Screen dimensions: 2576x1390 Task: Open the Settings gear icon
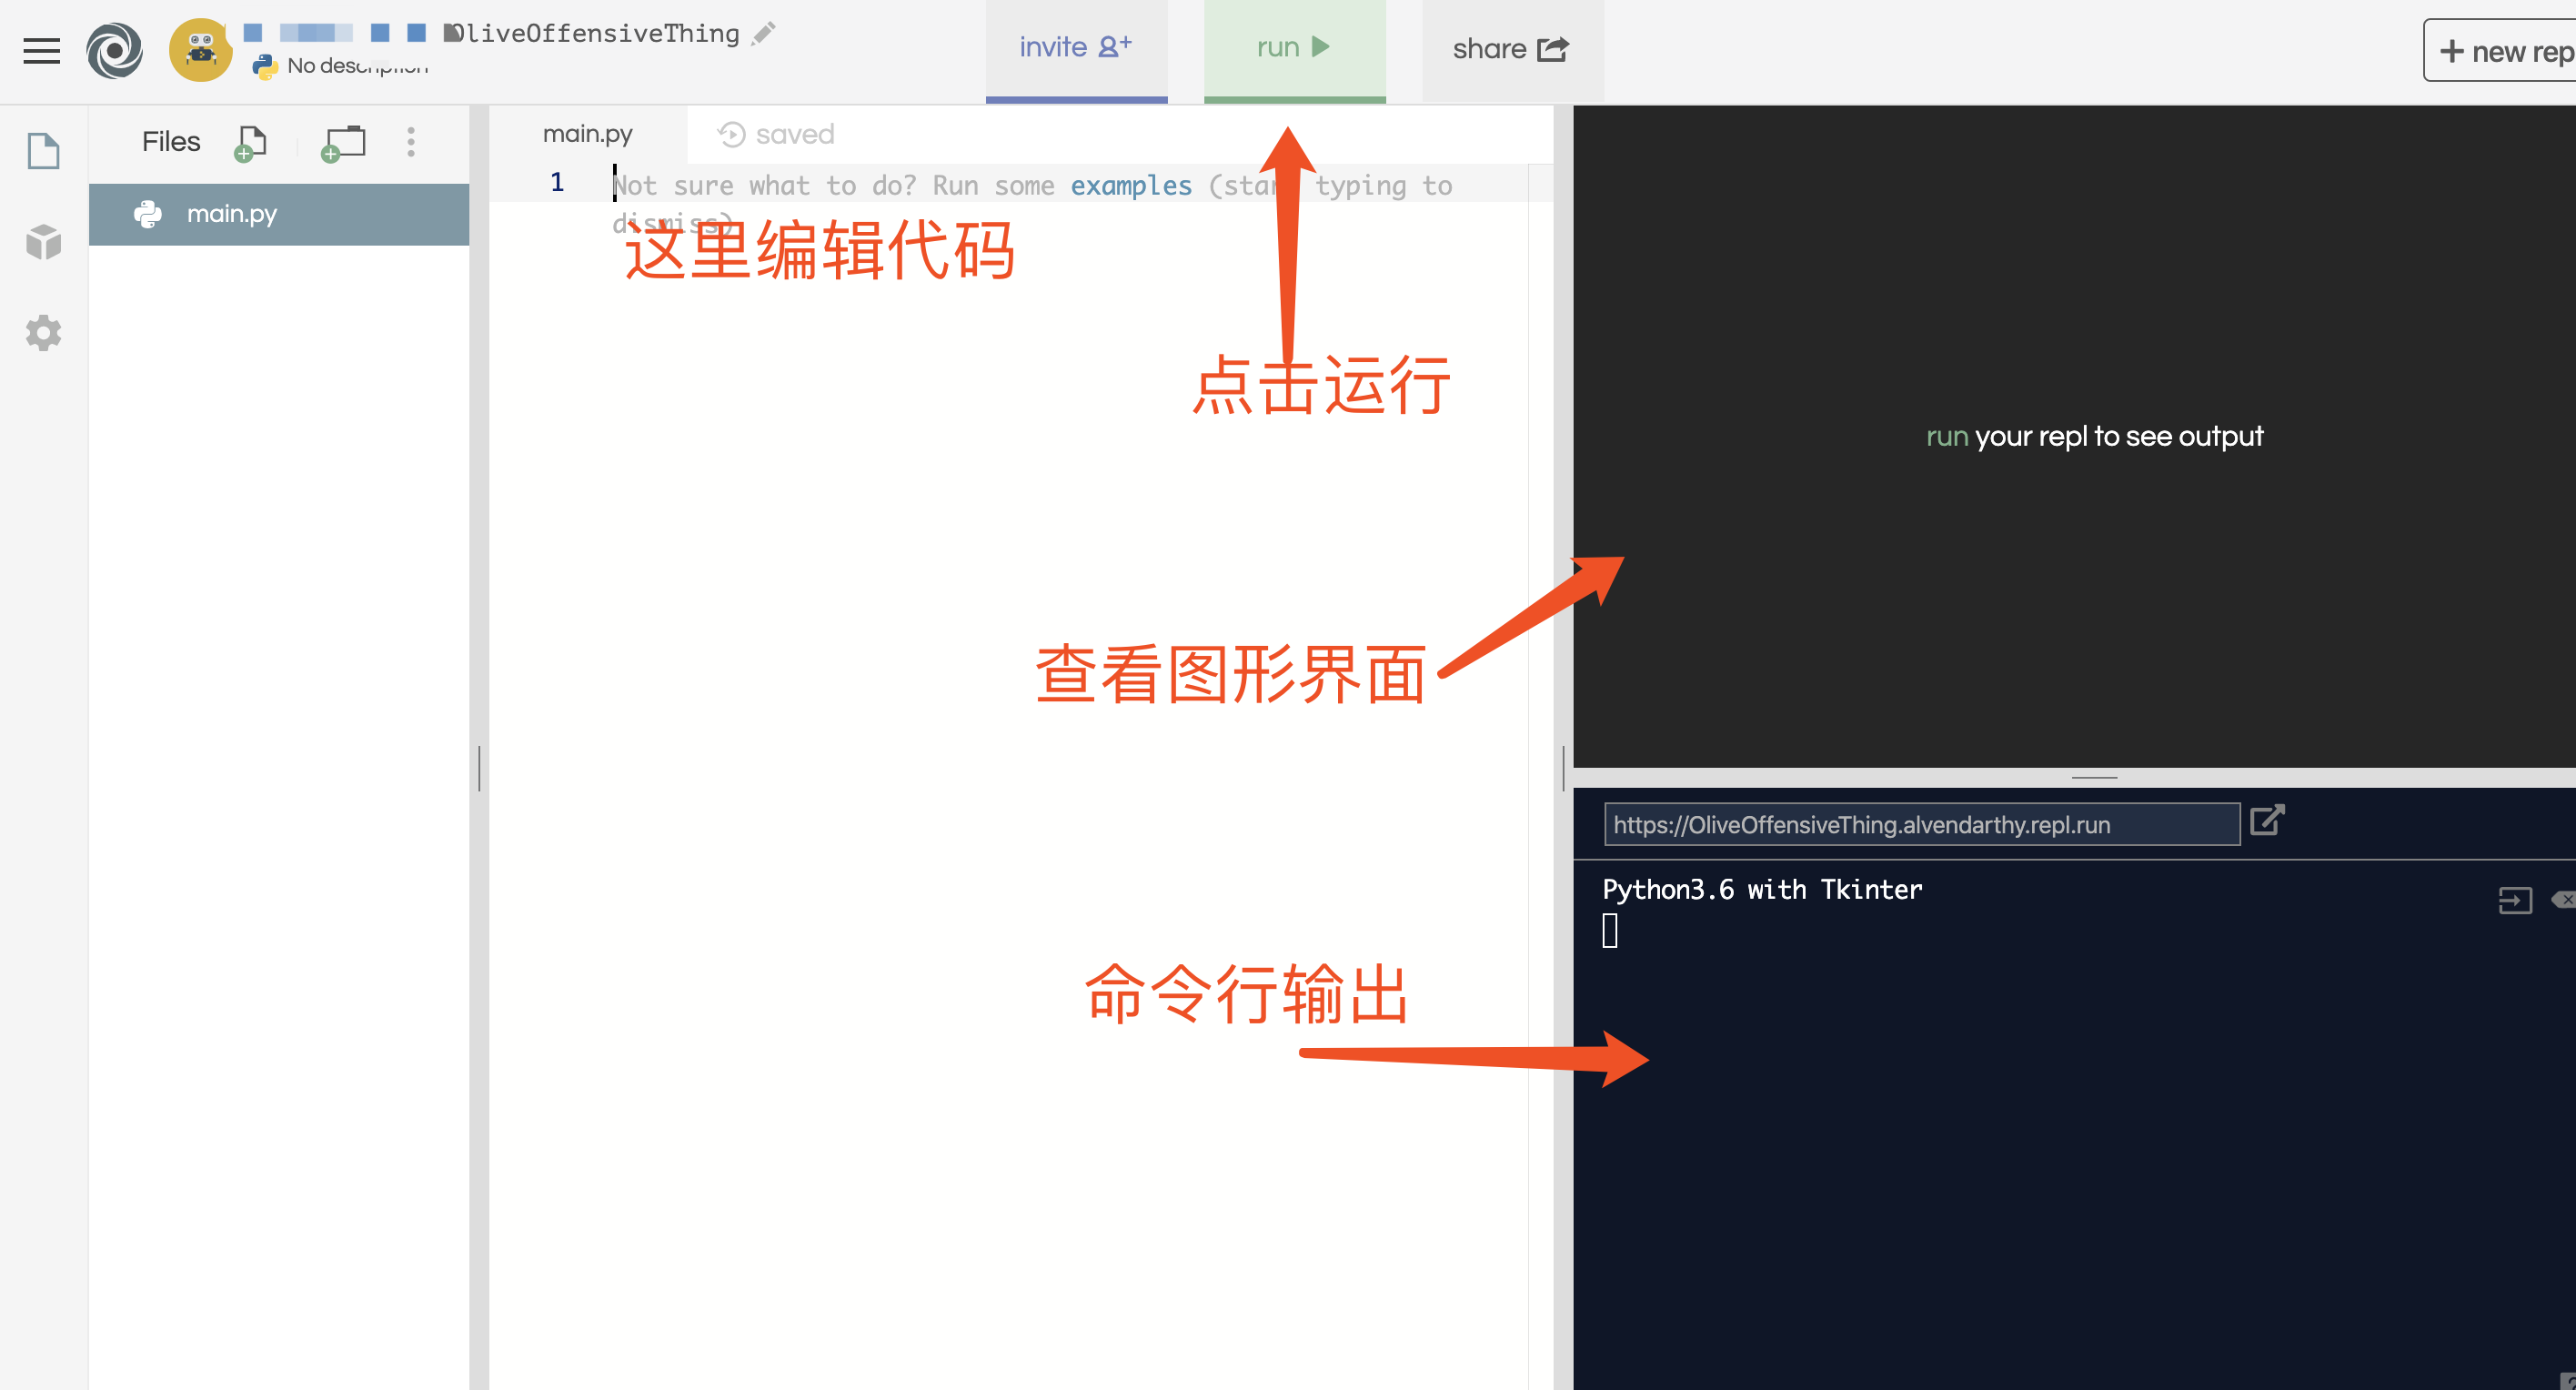(43, 332)
